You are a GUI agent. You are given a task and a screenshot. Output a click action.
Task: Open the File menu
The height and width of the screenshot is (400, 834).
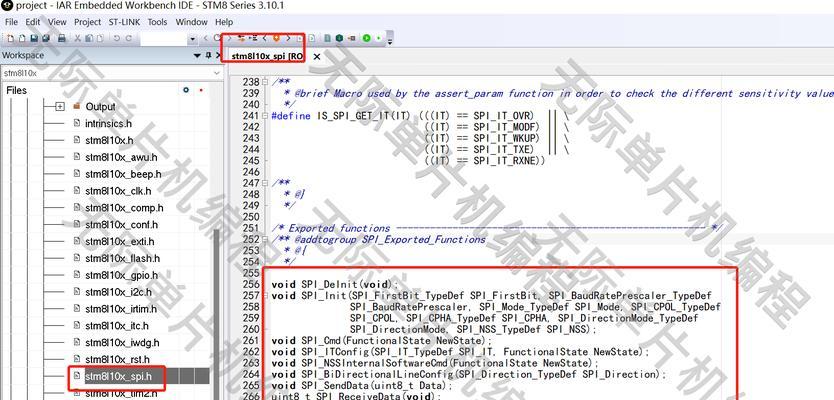tap(11, 22)
